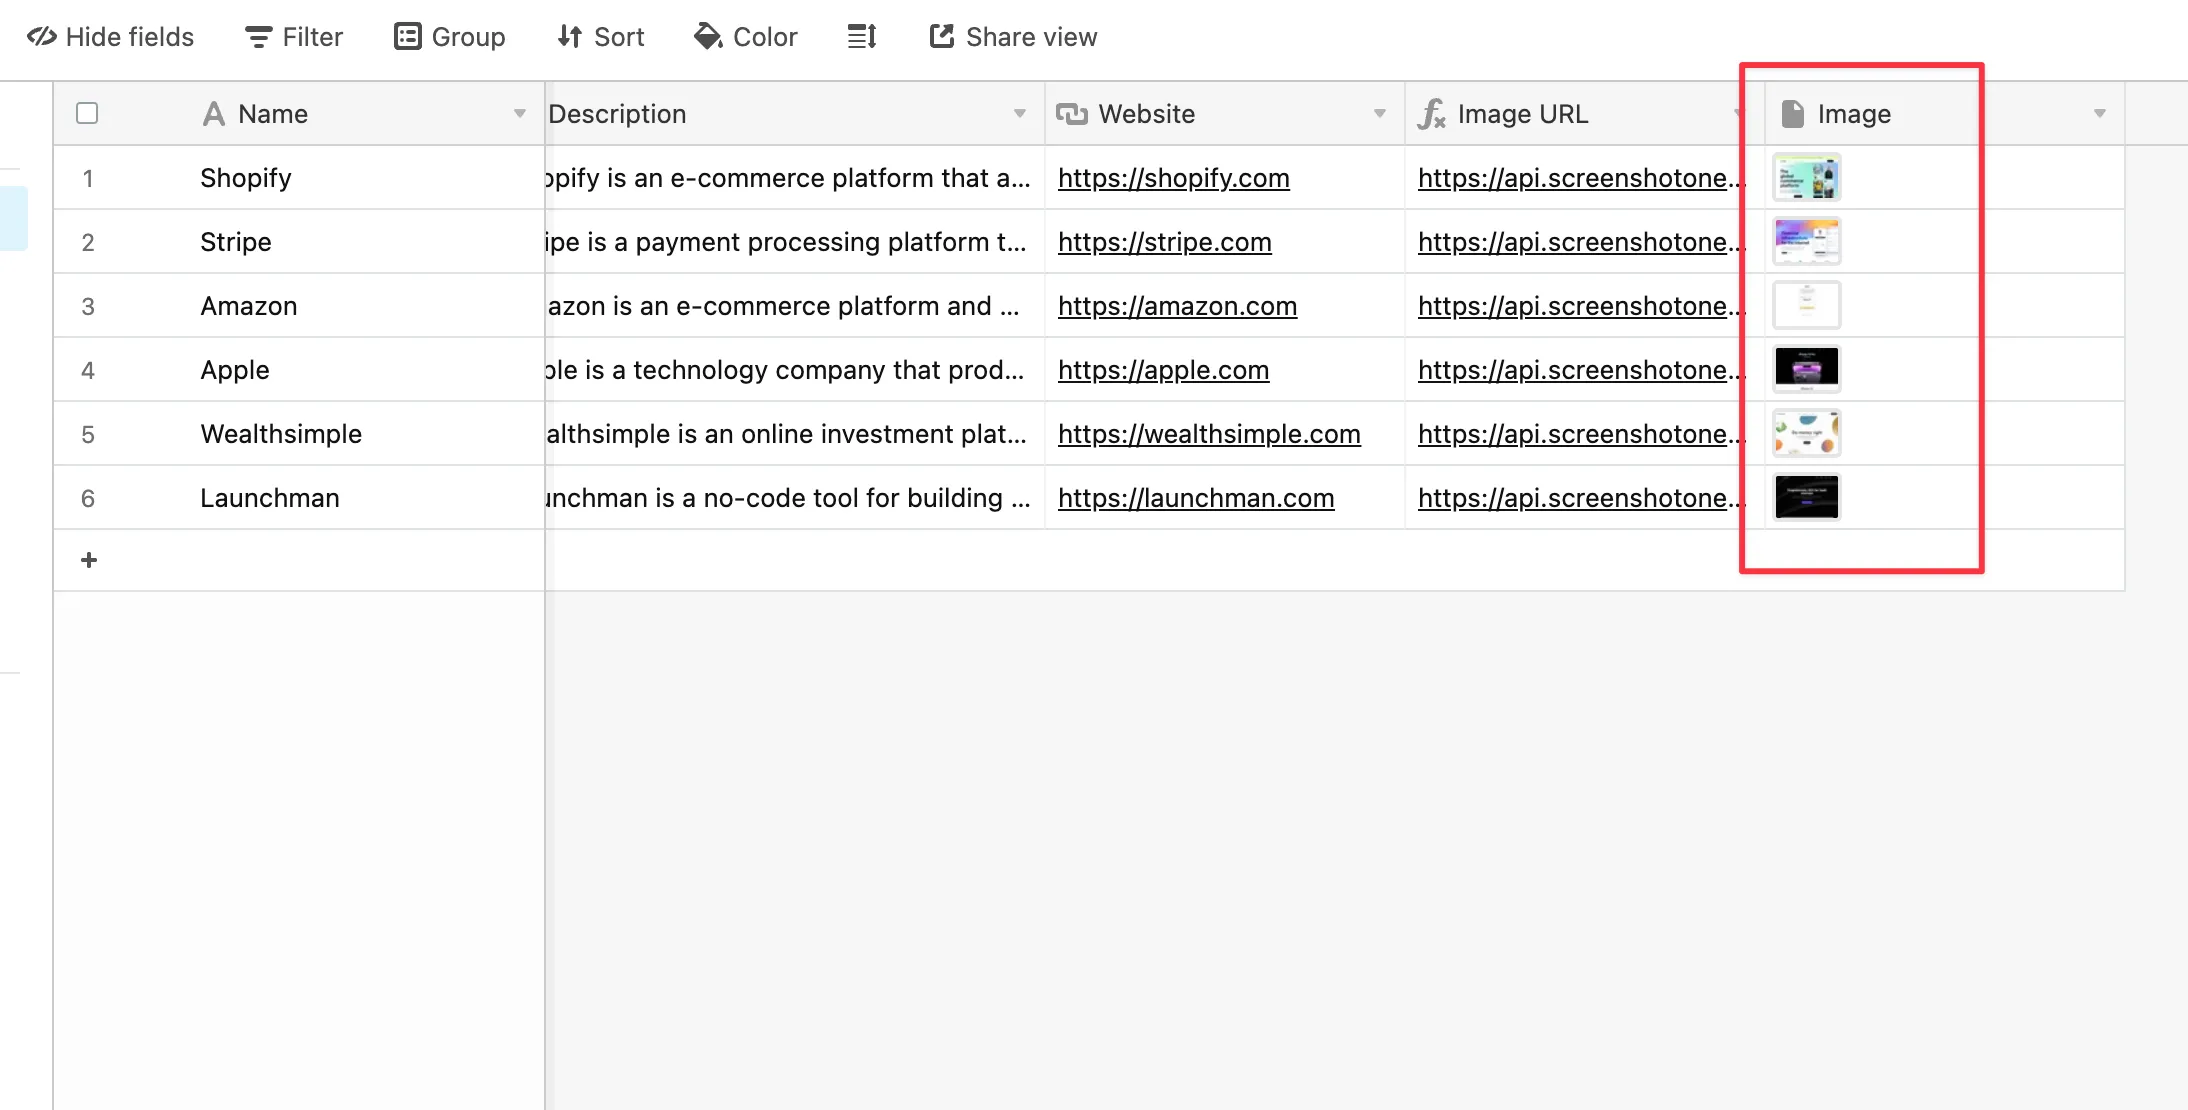Image resolution: width=2188 pixels, height=1110 pixels.
Task: Click the formula icon on Image URL column
Action: (1431, 114)
